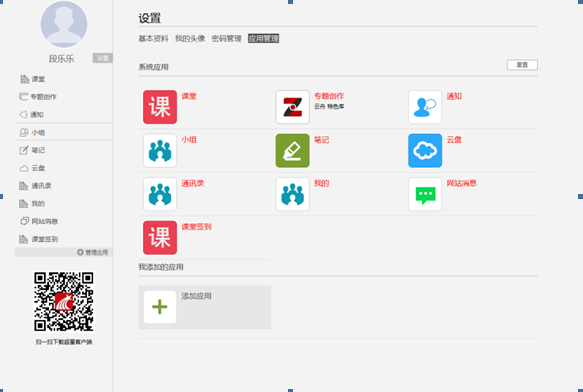Screen dimensions: 583x392
Task: Select 小组 label in sidebar menu
Action: [38, 133]
